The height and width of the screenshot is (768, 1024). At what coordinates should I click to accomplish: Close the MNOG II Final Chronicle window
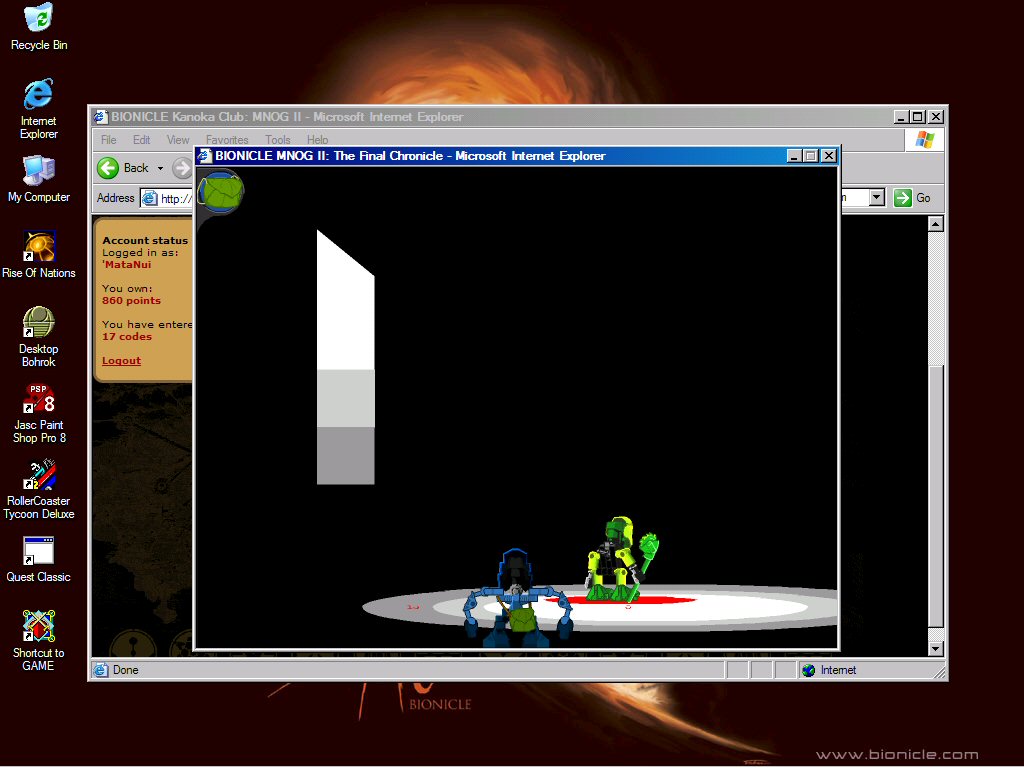(829, 155)
